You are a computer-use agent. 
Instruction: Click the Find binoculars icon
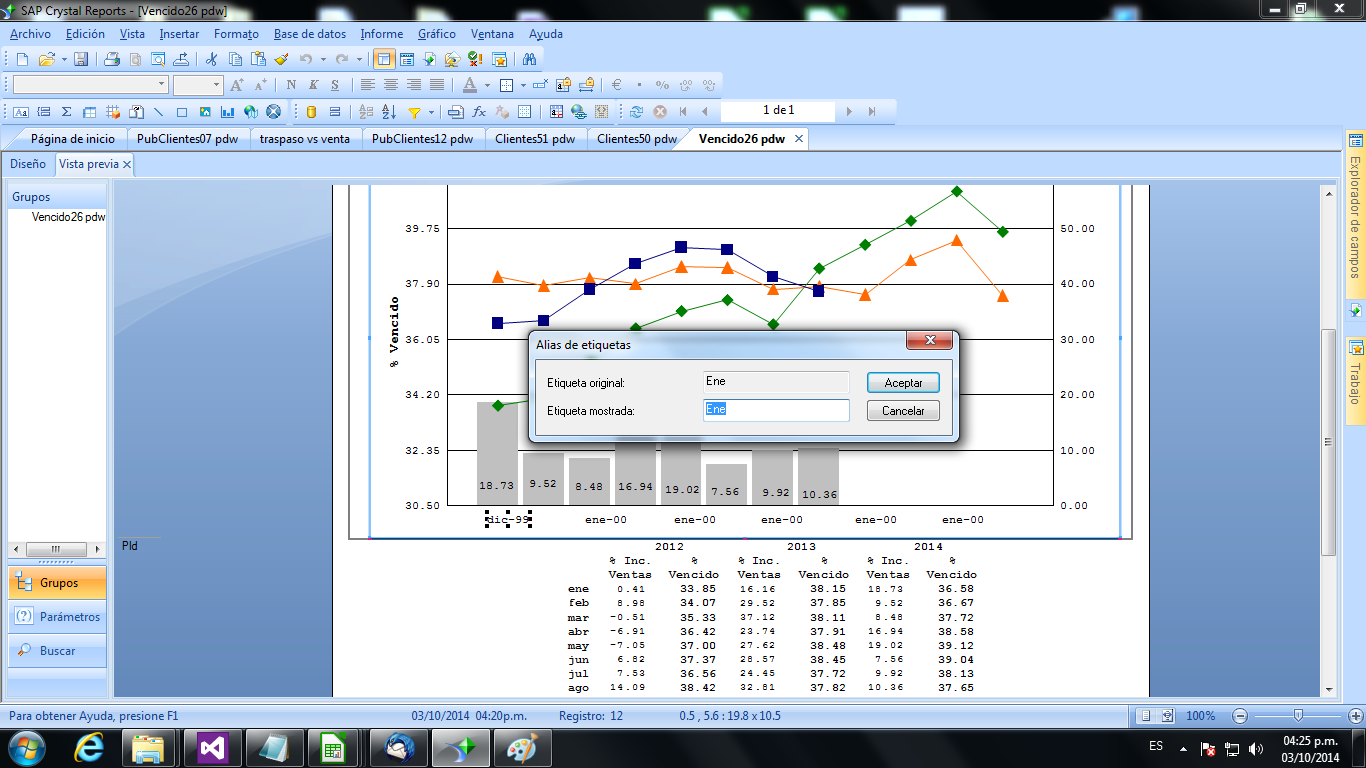(x=529, y=59)
